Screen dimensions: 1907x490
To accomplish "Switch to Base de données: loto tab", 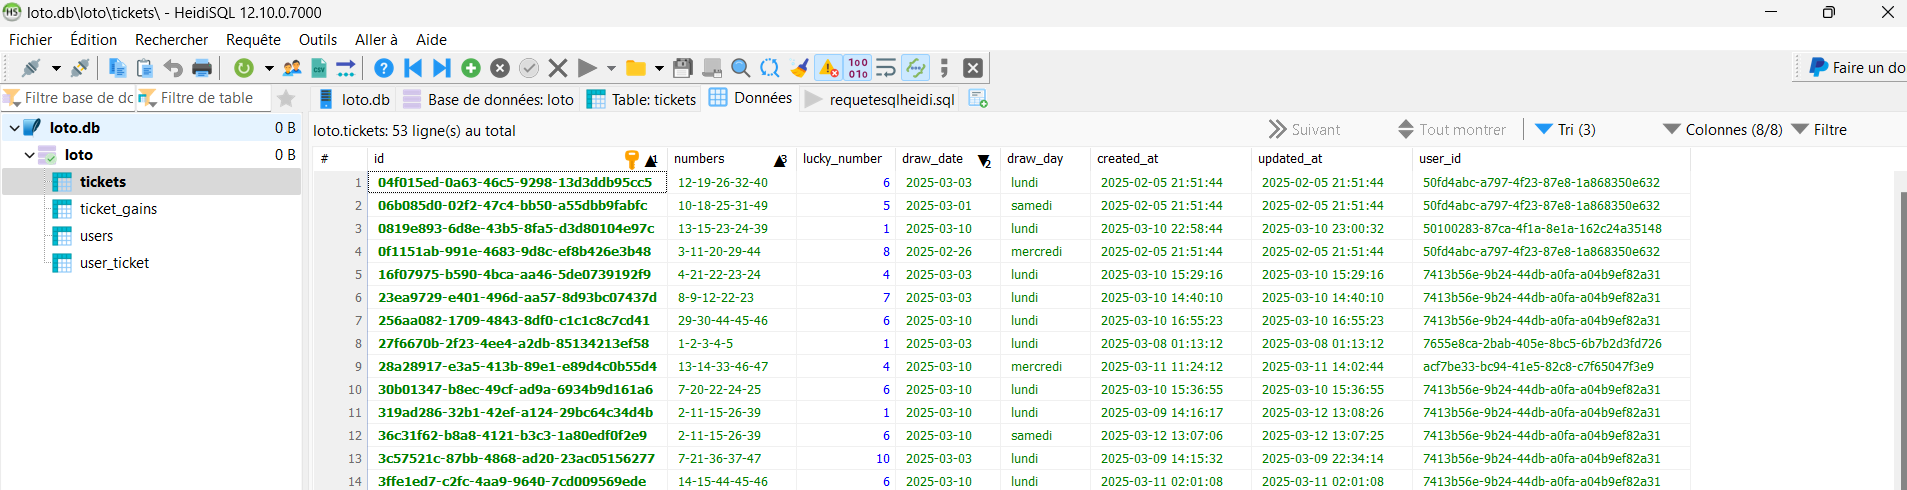I will [x=488, y=99].
